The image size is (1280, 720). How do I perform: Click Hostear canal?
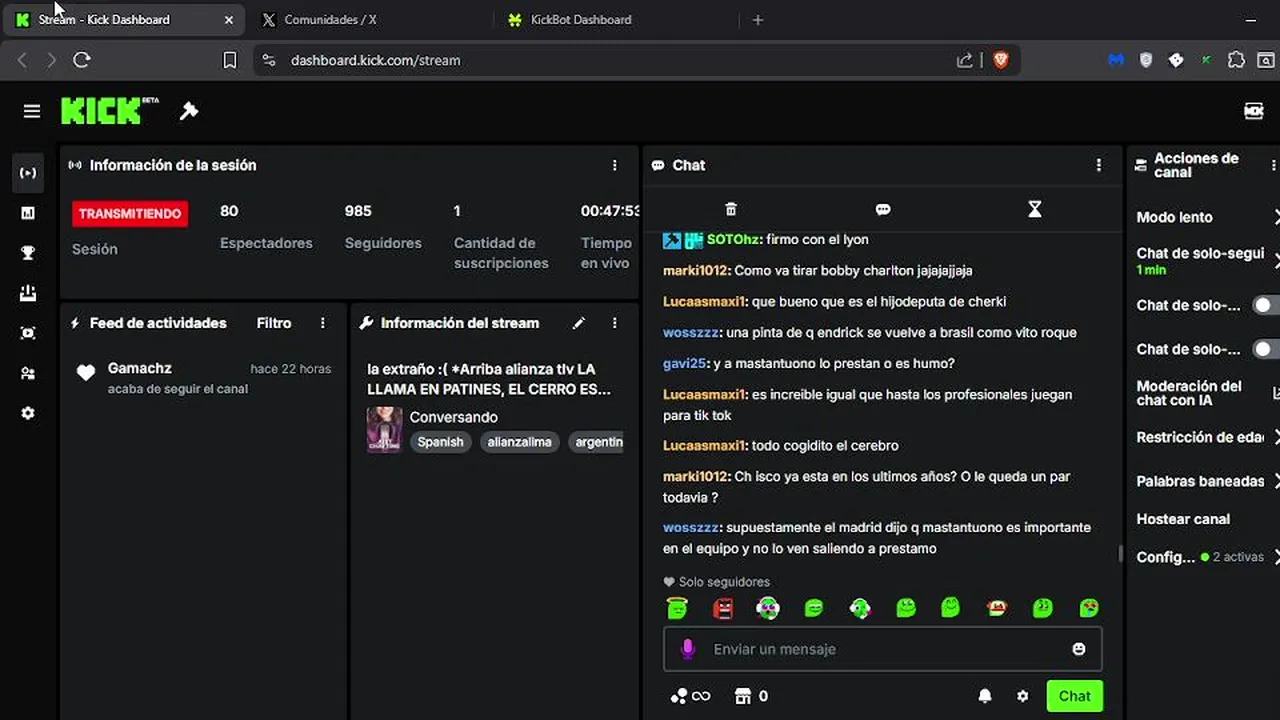pos(1183,519)
